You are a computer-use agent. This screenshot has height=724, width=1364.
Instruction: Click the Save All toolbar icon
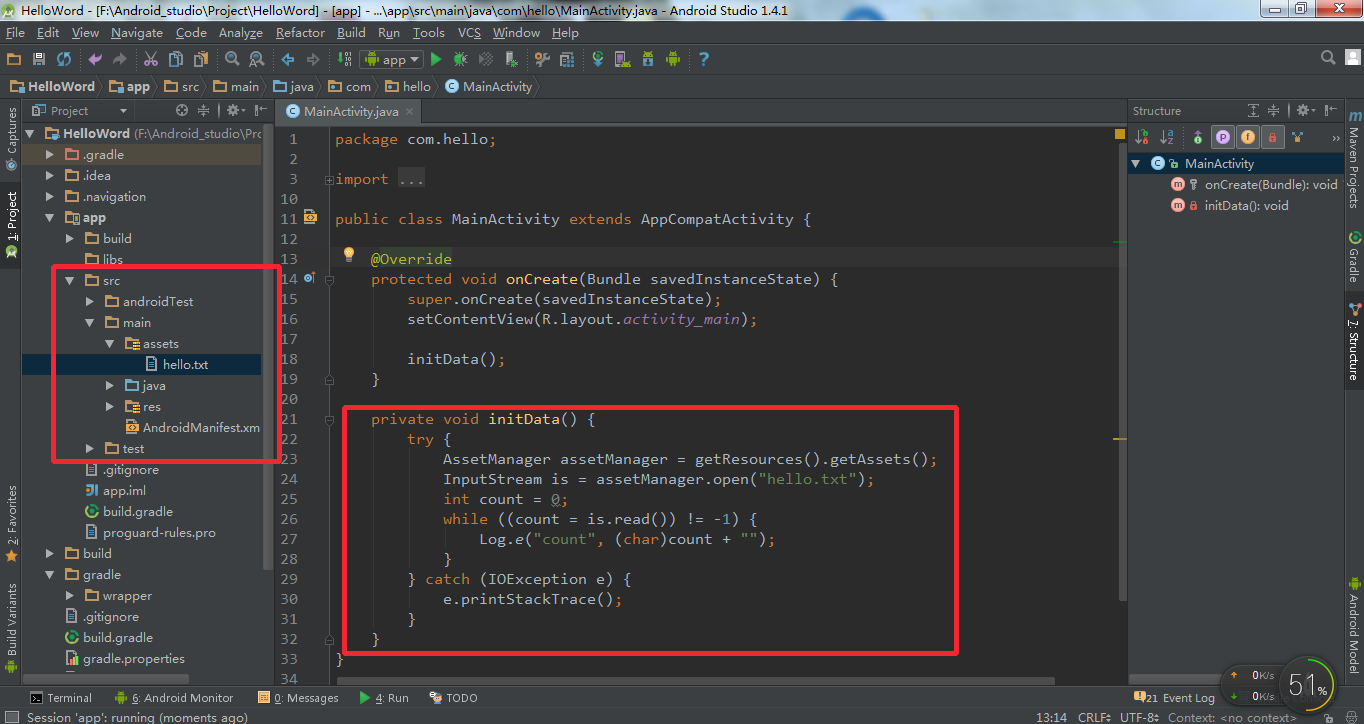[39, 59]
